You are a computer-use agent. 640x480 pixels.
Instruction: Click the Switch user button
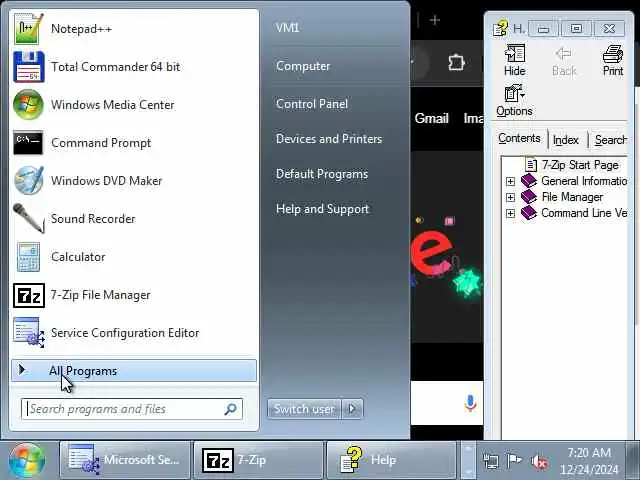tap(304, 409)
